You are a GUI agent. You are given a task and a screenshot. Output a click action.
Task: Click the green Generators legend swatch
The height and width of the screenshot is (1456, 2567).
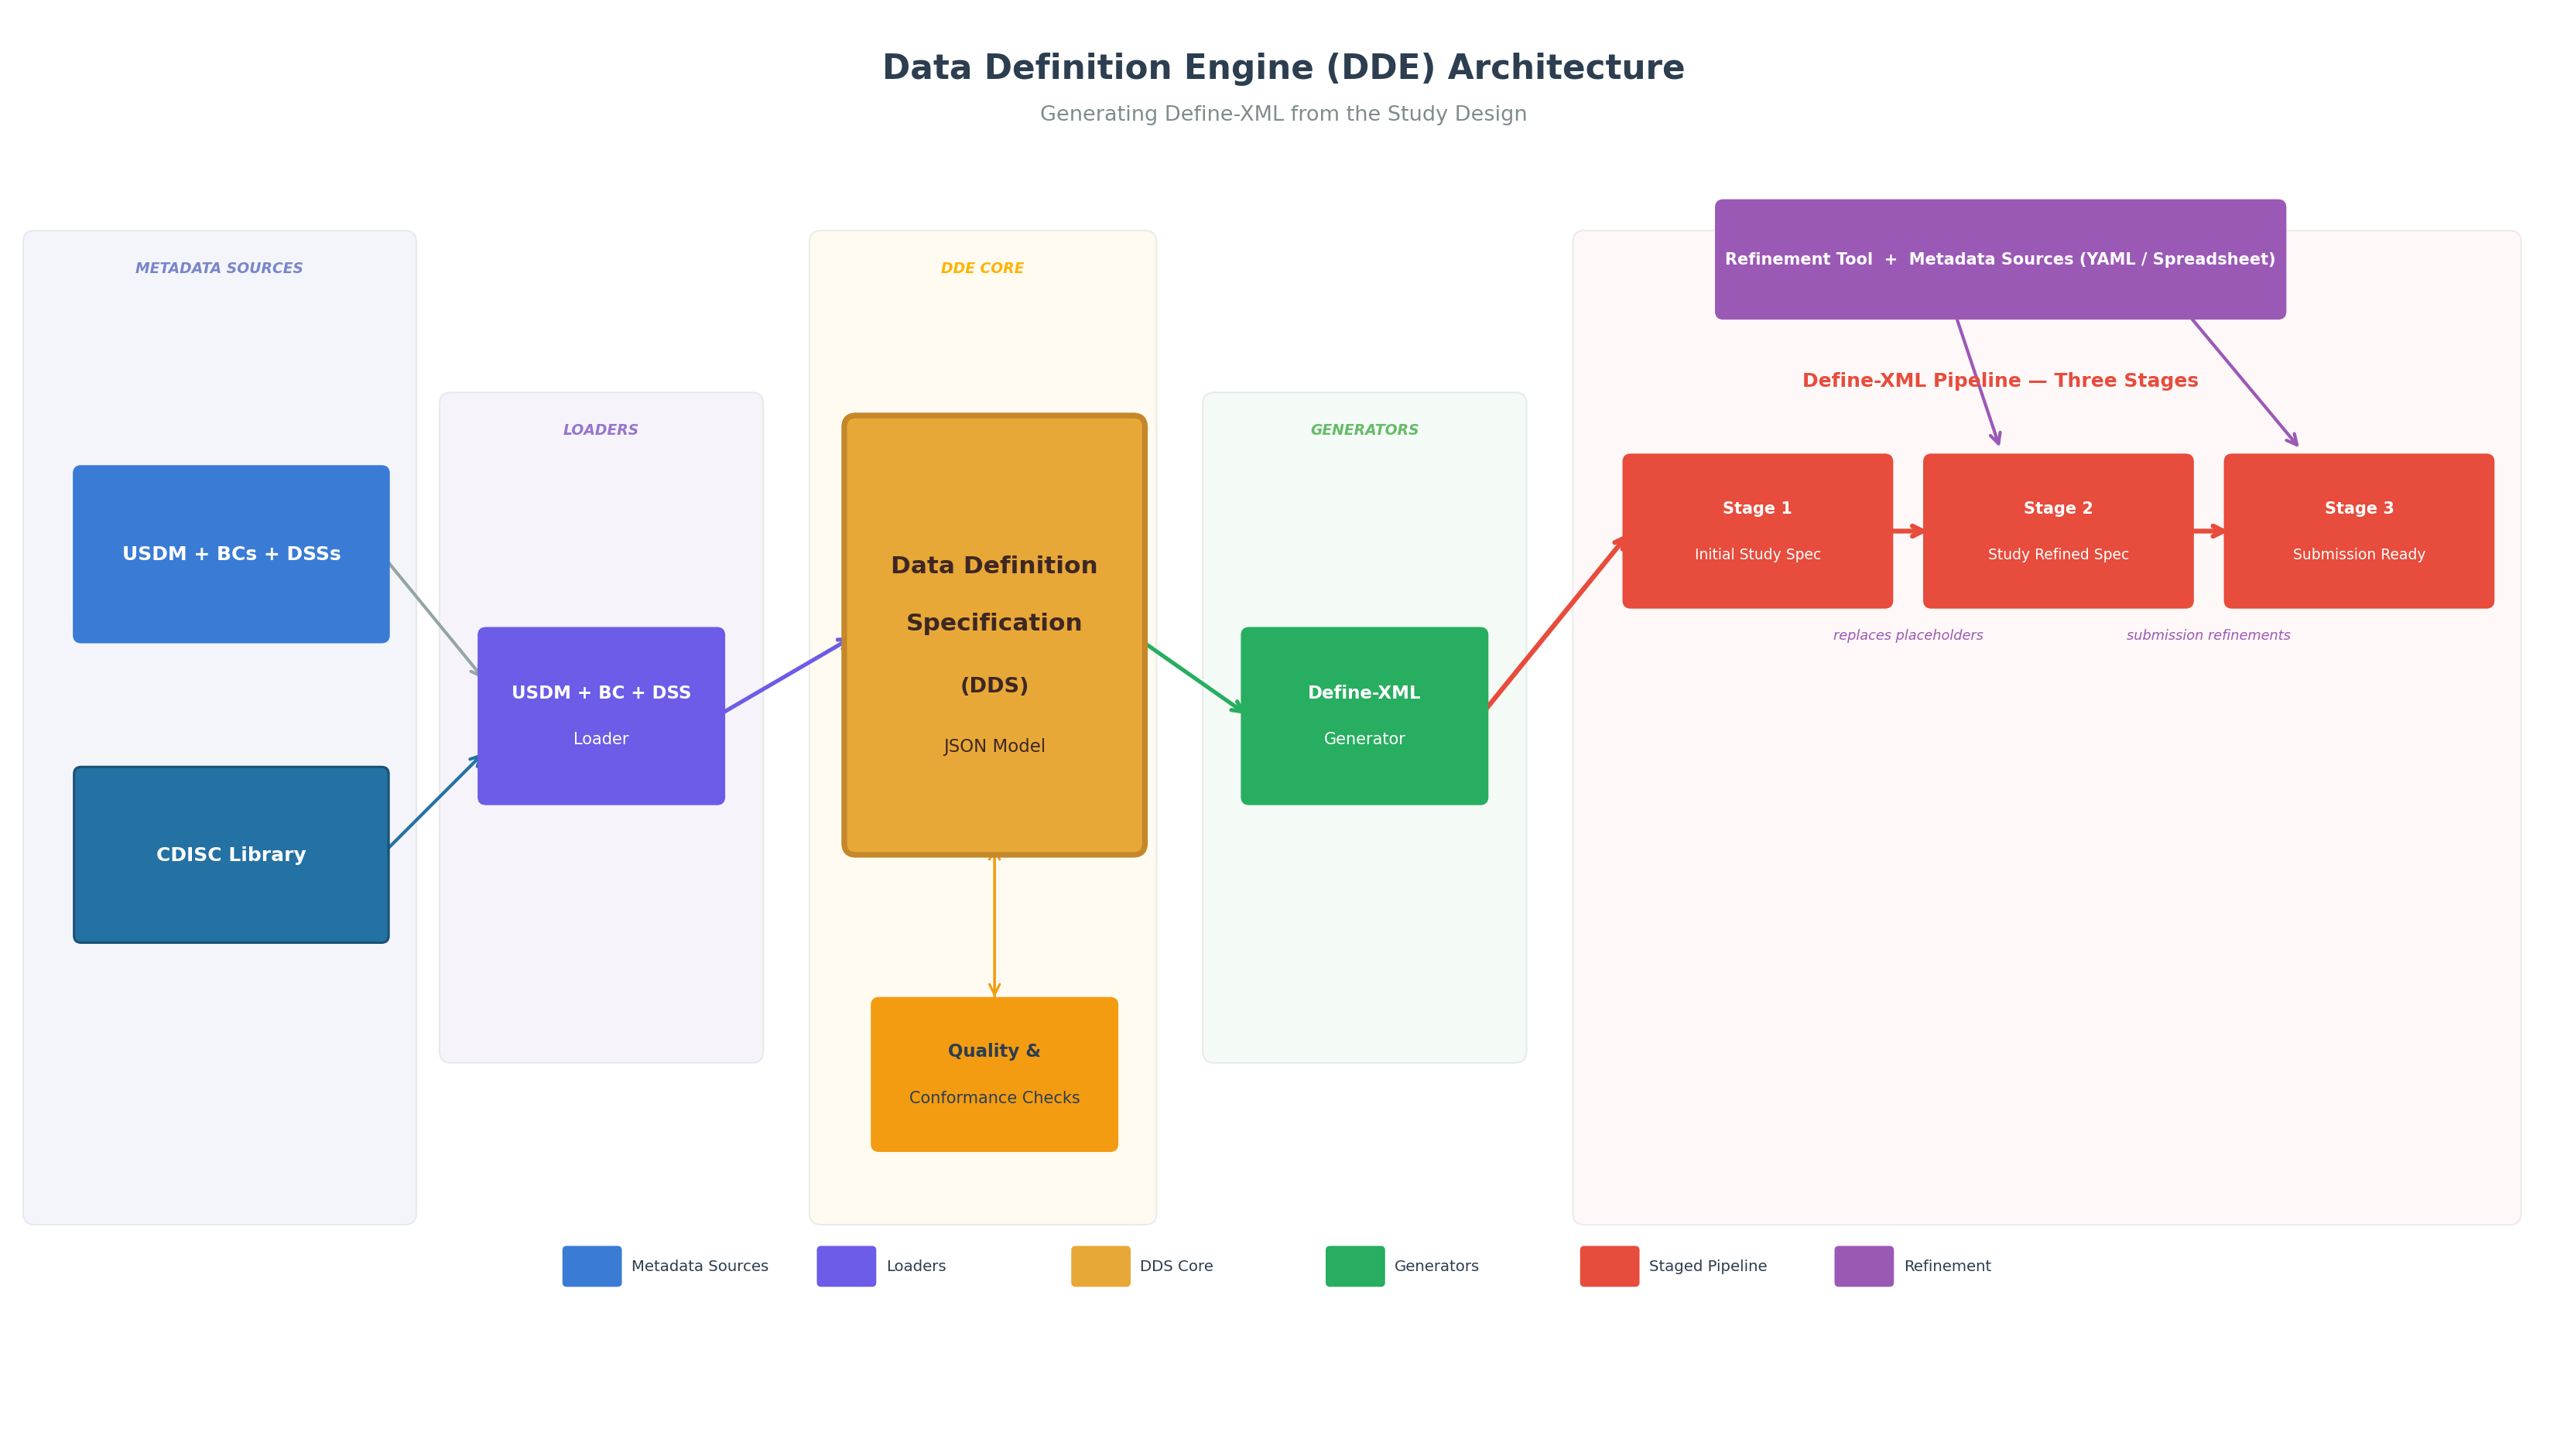click(x=1355, y=1266)
